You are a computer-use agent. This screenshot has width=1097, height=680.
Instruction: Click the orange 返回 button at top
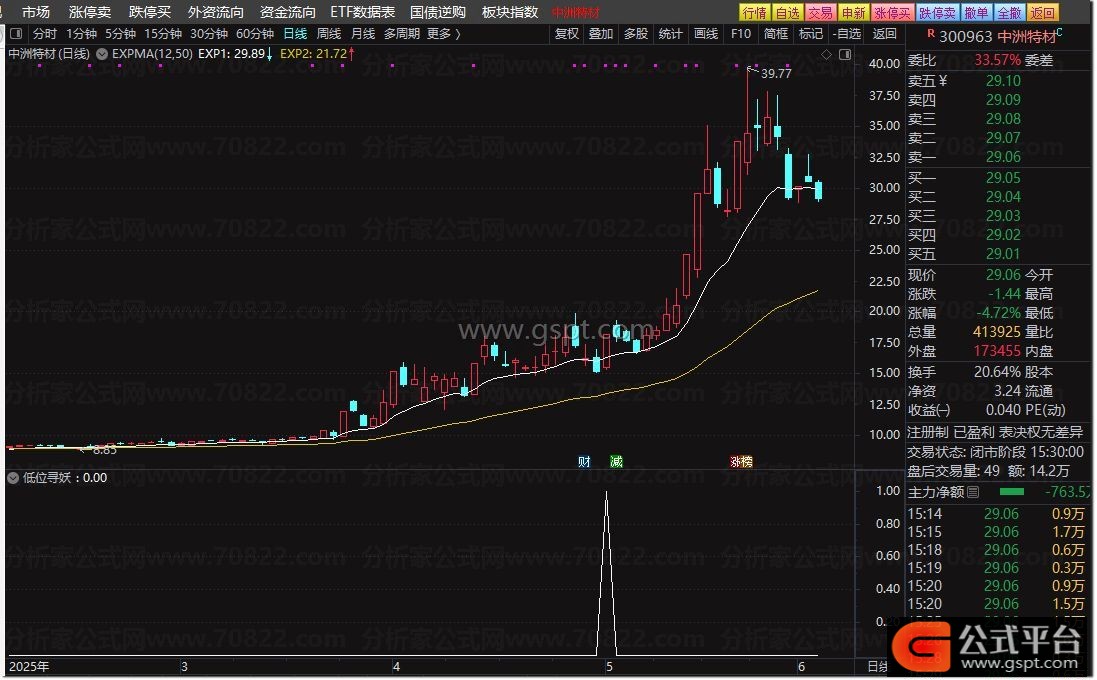pyautogui.click(x=1042, y=13)
